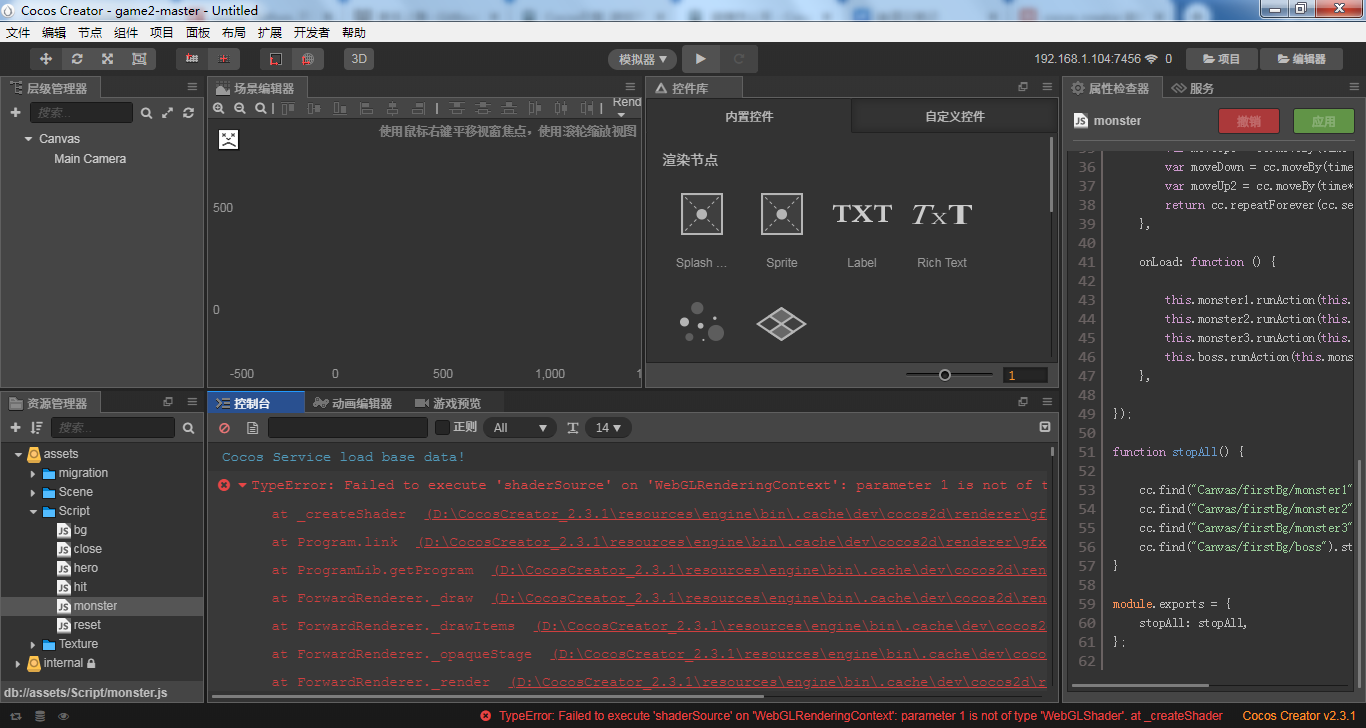Viewport: 1366px width, 728px height.
Task: Open the 动画编辑器 animation editor tab
Action: coord(353,403)
